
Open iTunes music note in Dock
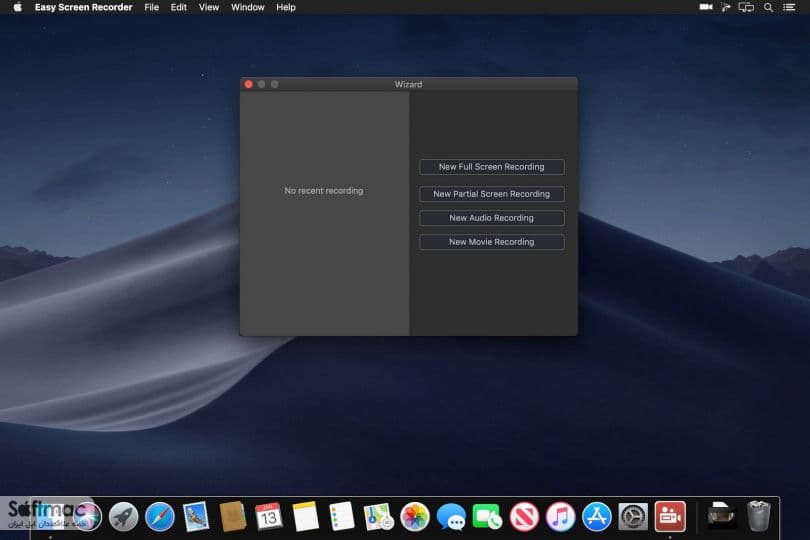560,516
